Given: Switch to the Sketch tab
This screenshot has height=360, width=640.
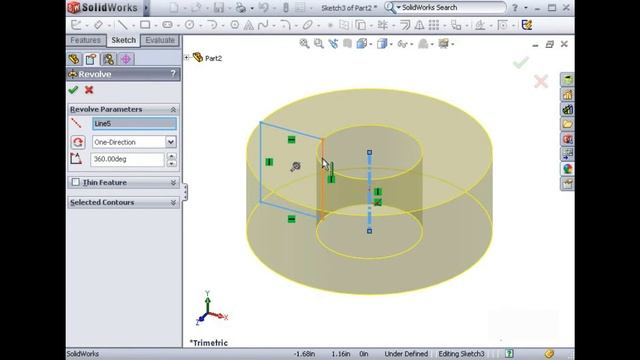Looking at the screenshot, I should (x=123, y=40).
